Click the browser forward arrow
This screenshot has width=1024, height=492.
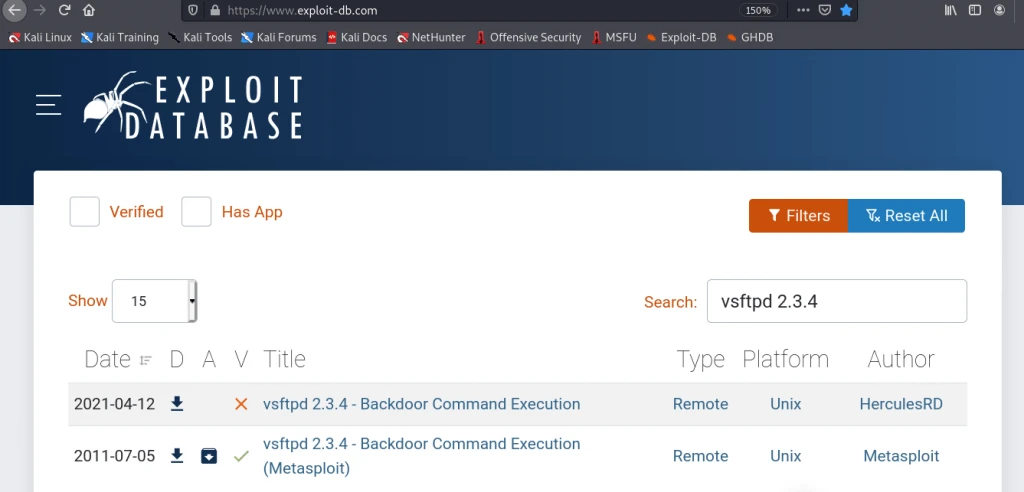point(39,10)
